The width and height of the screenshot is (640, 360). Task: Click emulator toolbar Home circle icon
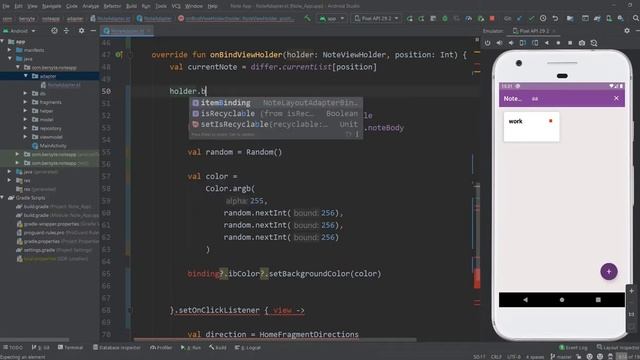pos(558,43)
